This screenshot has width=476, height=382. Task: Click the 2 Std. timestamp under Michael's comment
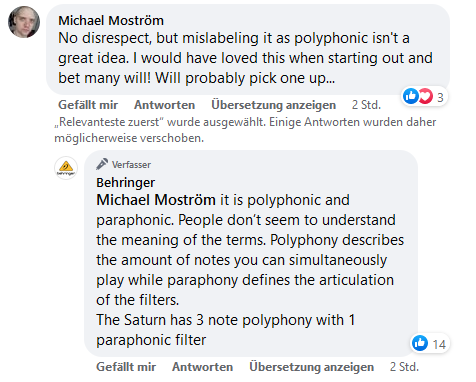click(x=366, y=105)
